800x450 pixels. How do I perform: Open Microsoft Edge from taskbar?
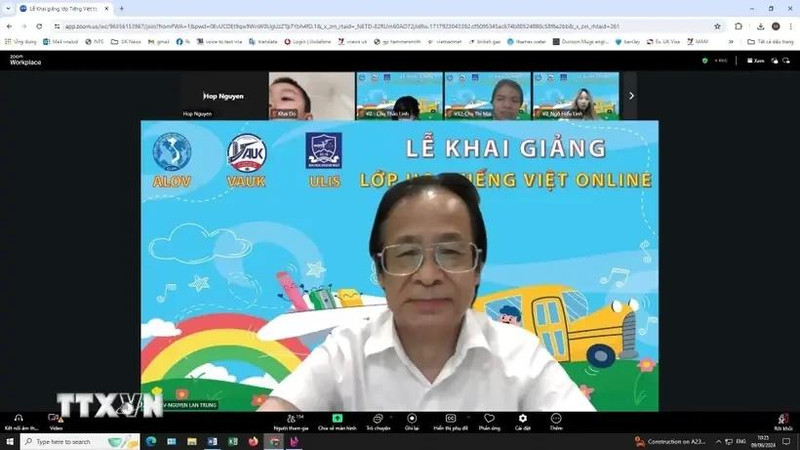click(151, 441)
